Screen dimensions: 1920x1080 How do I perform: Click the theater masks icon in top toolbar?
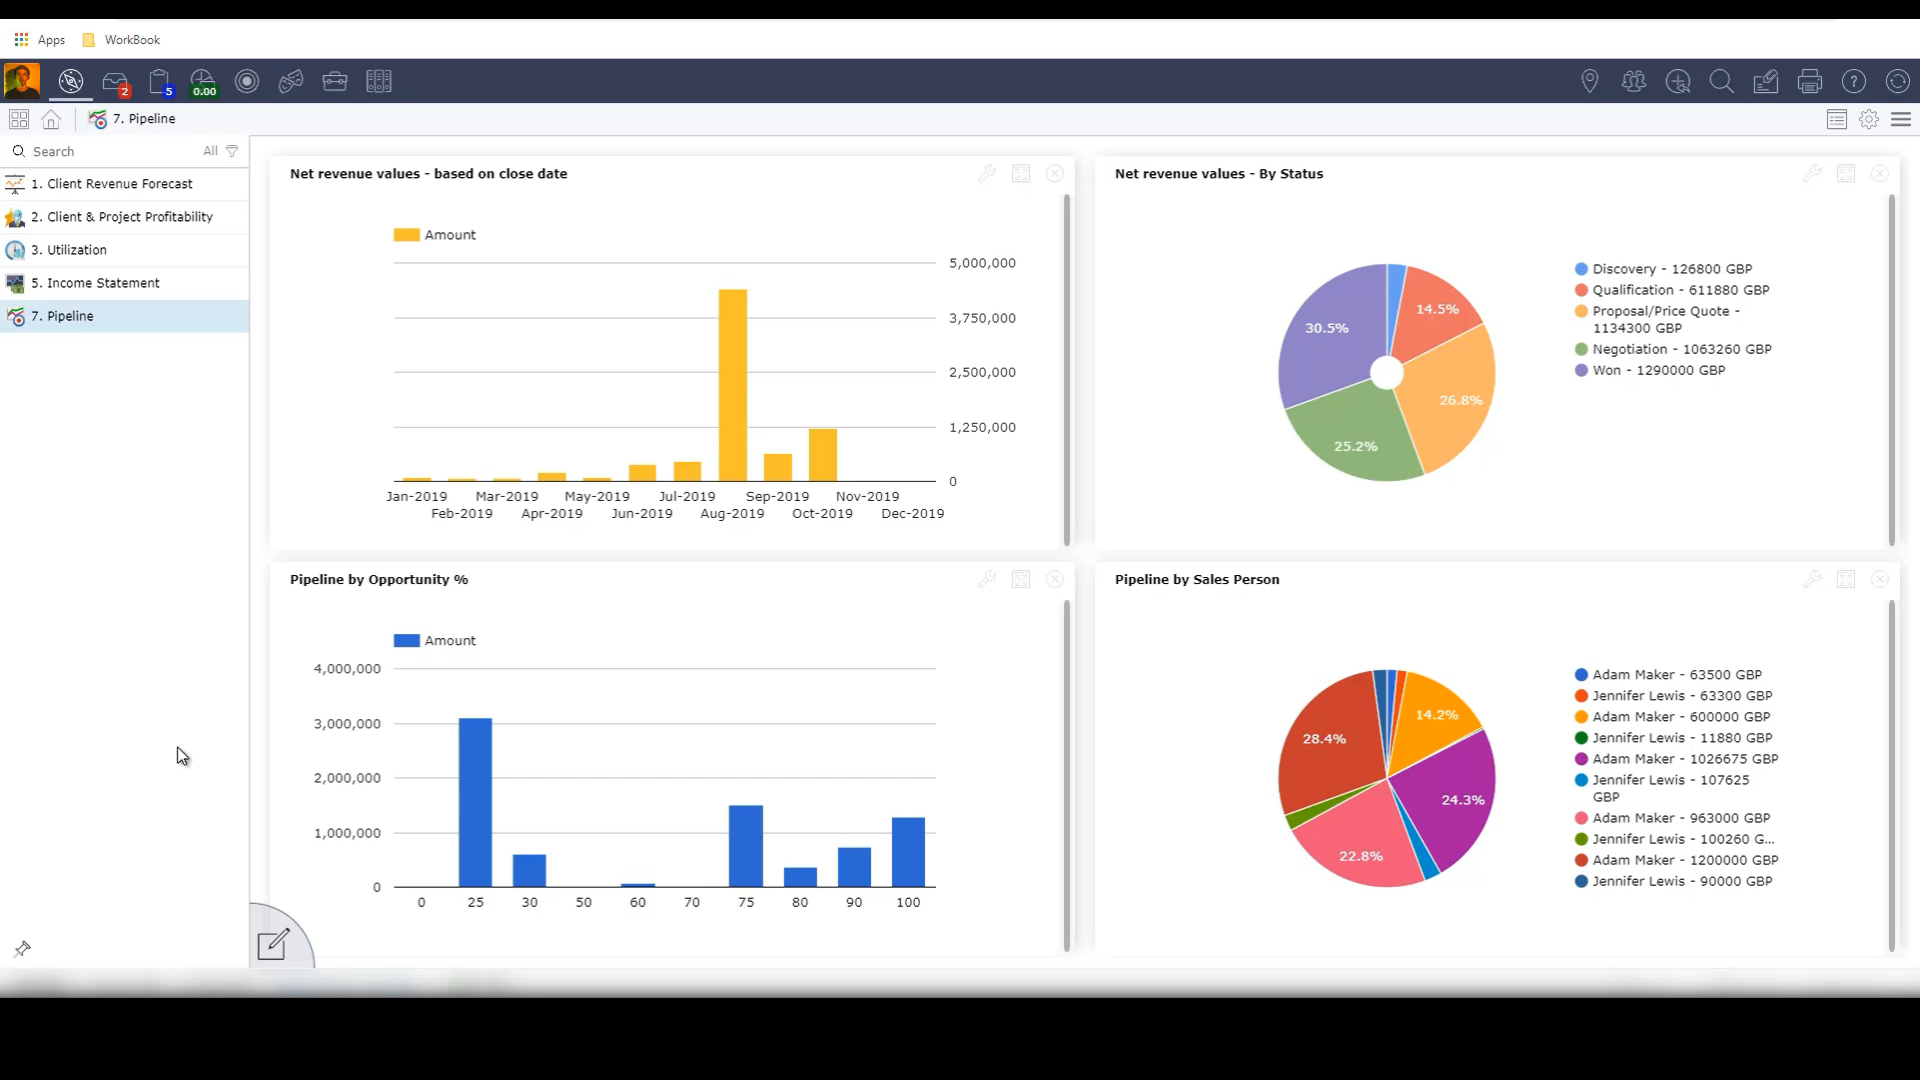pos(291,82)
